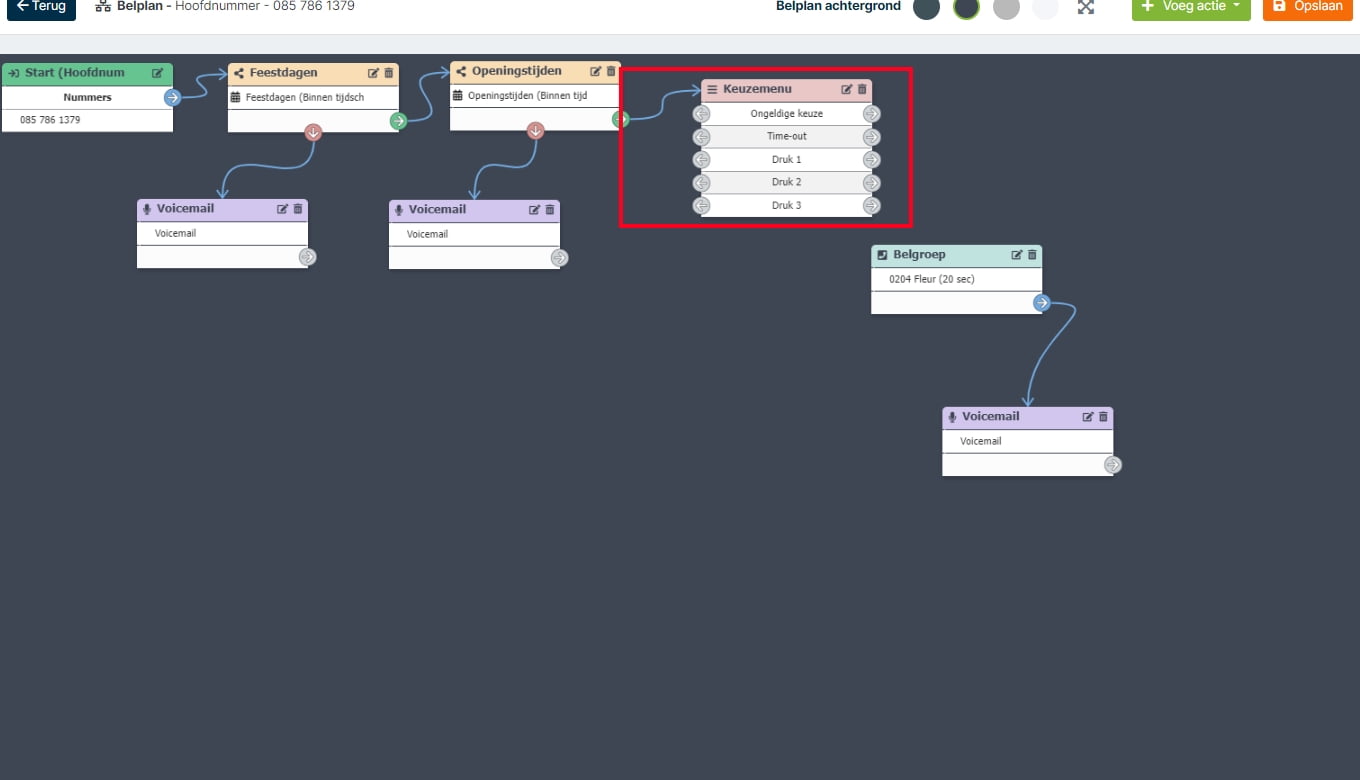Edit the Feestdagen node
1360x780 pixels.
coord(374,73)
